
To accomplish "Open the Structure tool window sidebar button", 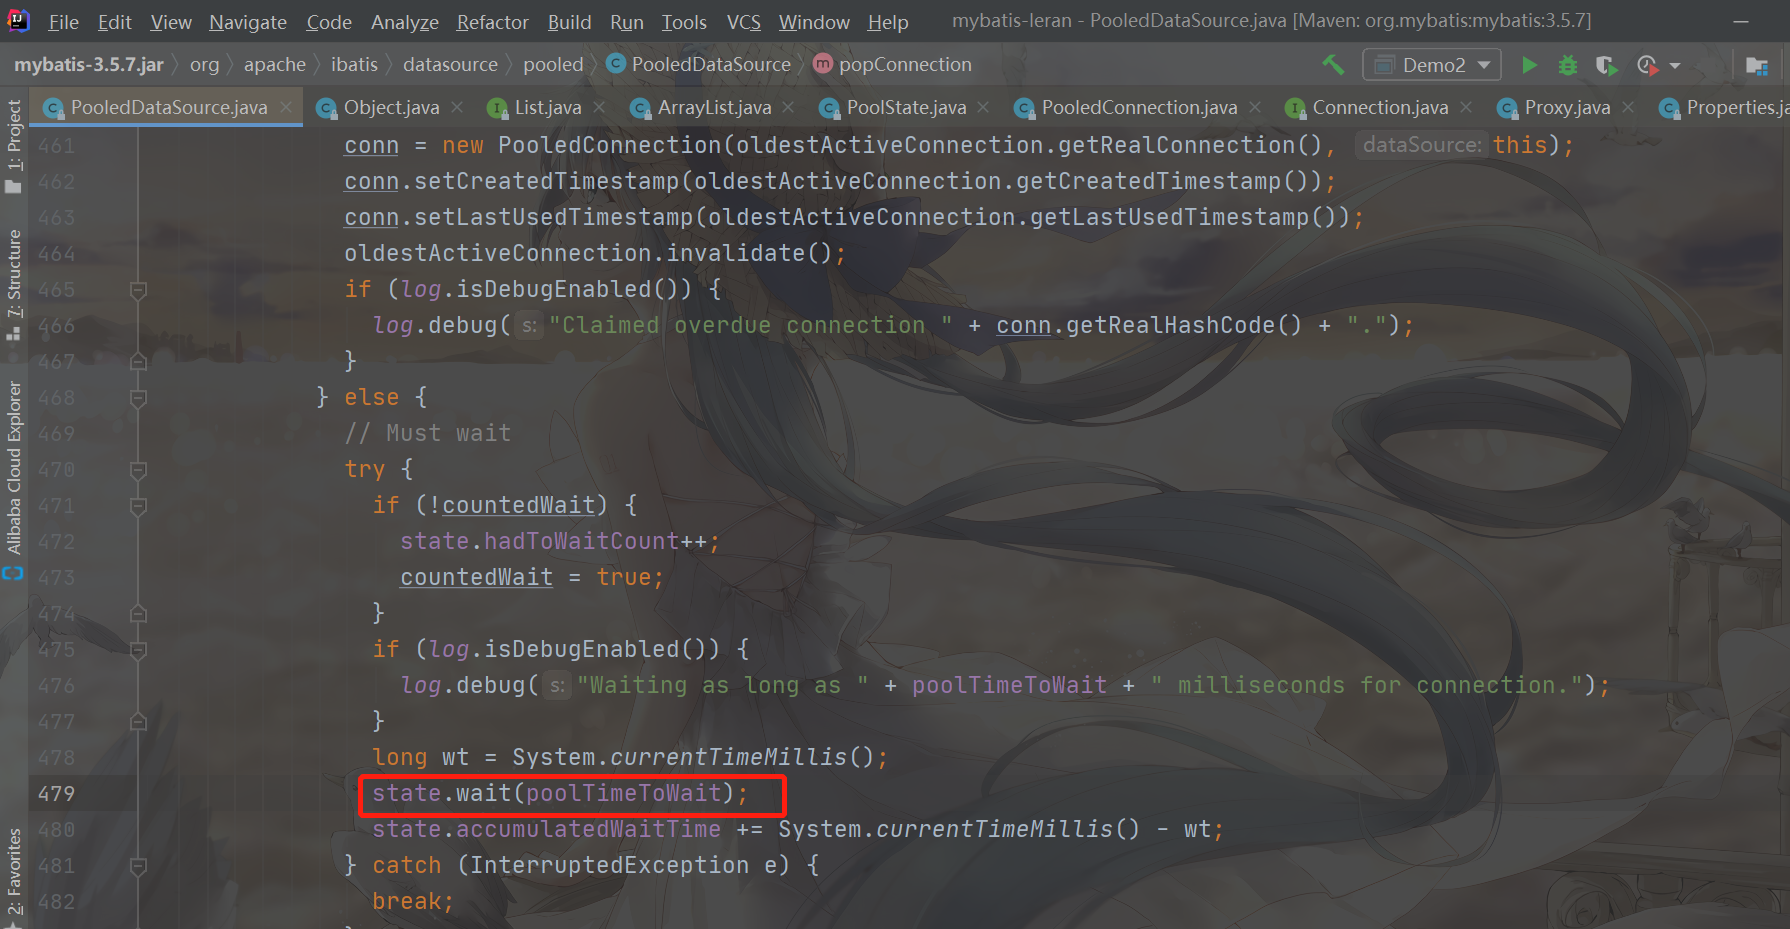I will pos(13,286).
